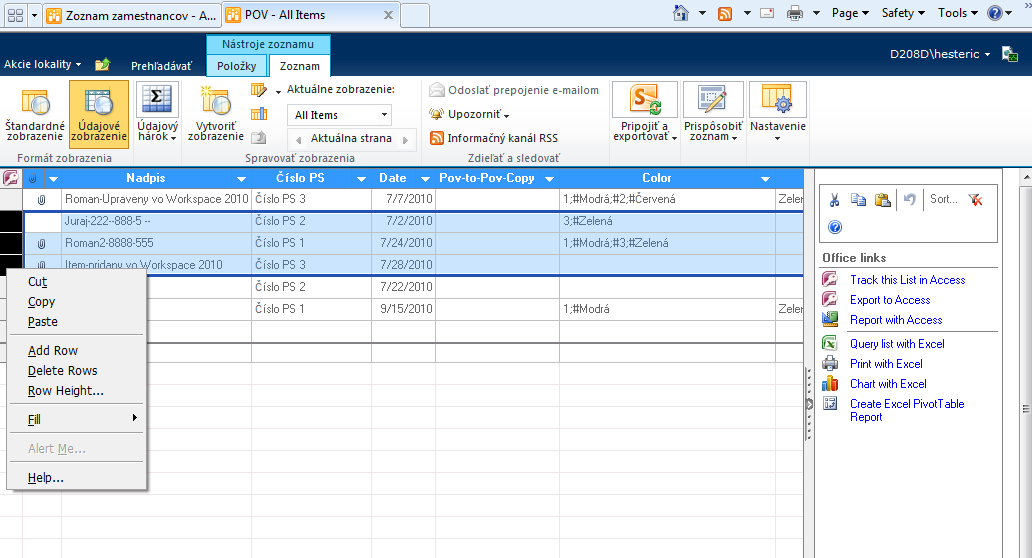Viewport: 1032px width, 558px height.
Task: Click Chart with Excel link
Action: click(x=888, y=384)
